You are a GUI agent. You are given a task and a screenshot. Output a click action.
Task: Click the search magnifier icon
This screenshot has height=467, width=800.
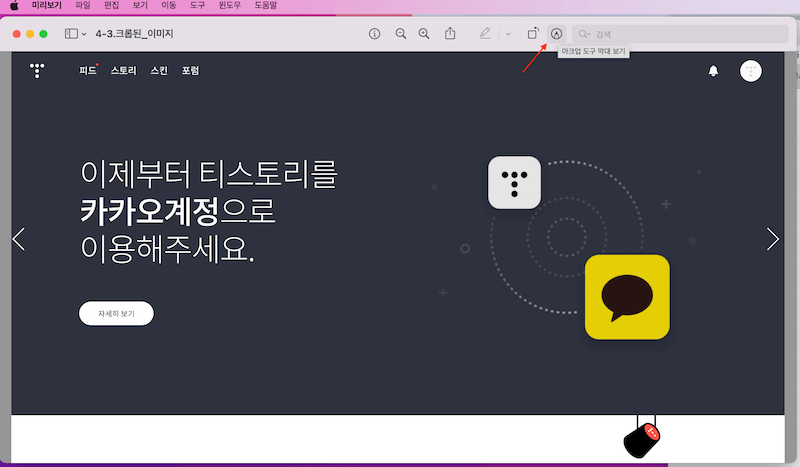pos(583,34)
